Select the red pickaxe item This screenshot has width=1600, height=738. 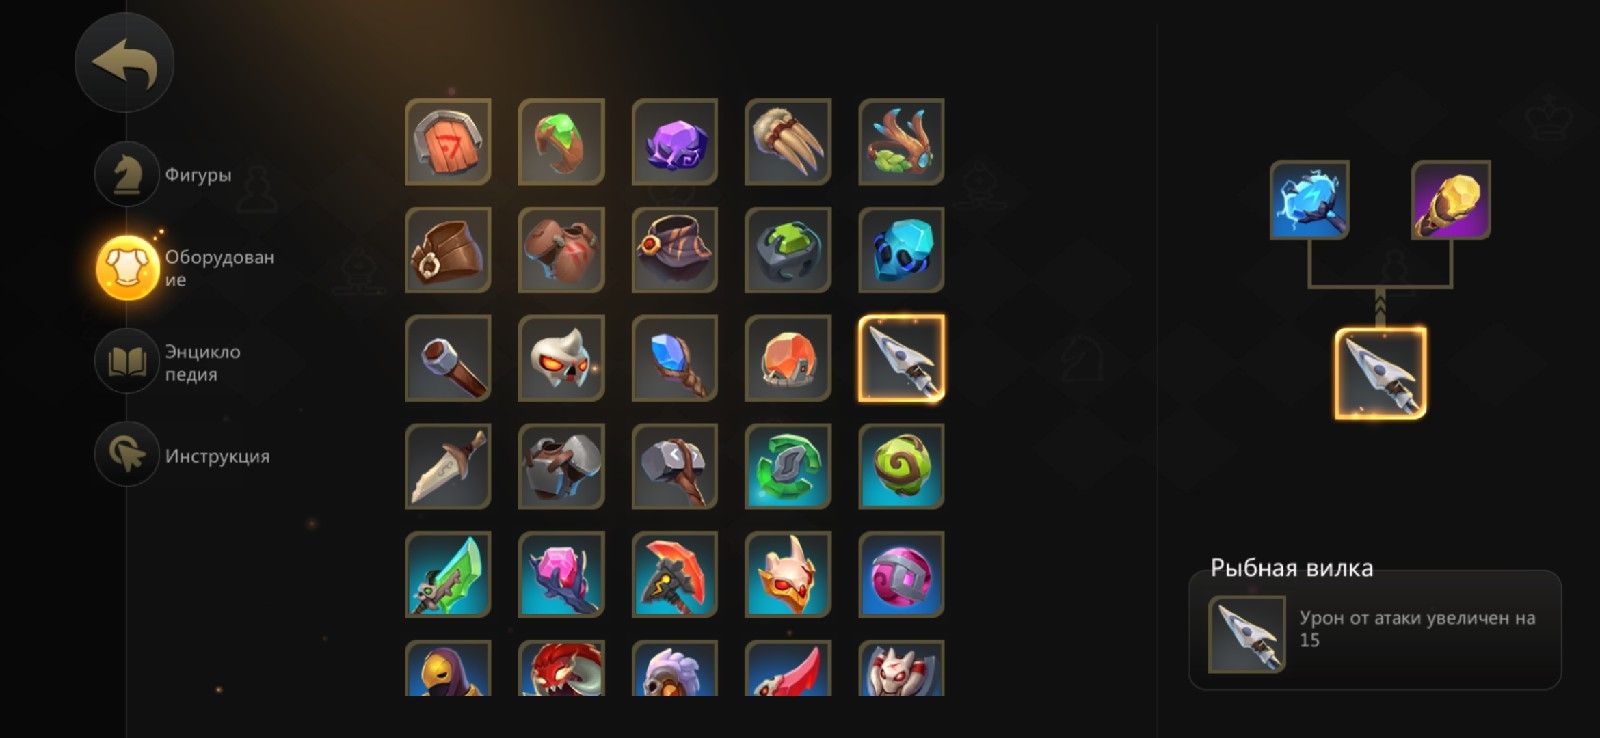point(675,574)
